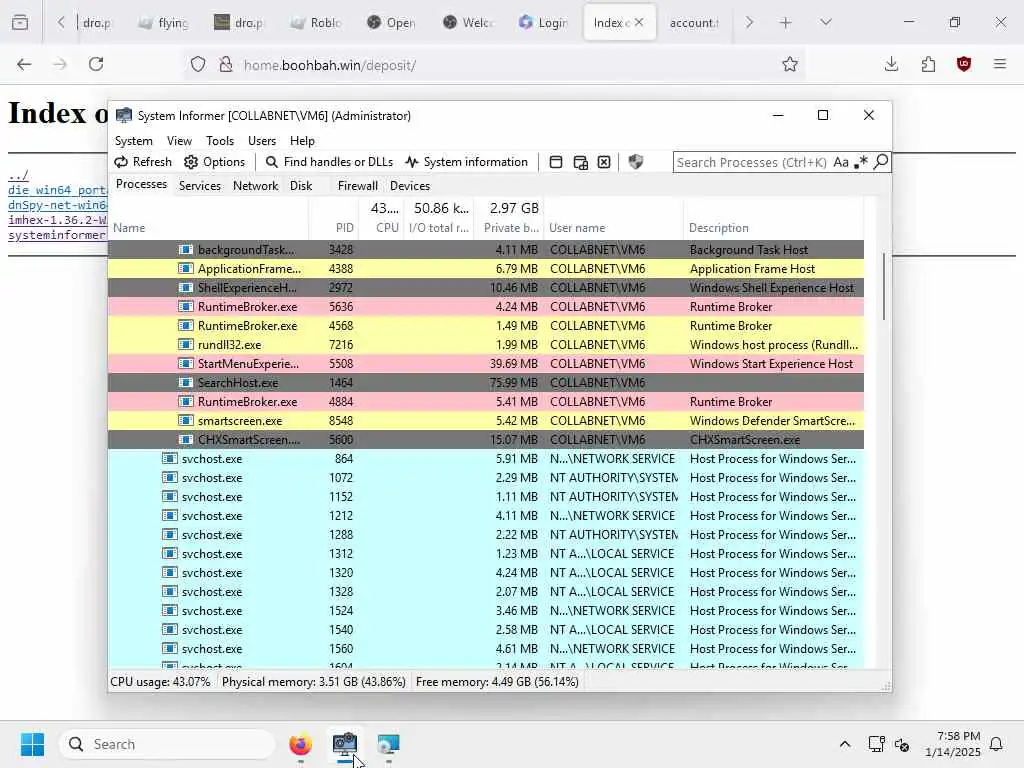Expand the list all tabs dropdown
This screenshot has height=768, width=1024.
(x=826, y=23)
